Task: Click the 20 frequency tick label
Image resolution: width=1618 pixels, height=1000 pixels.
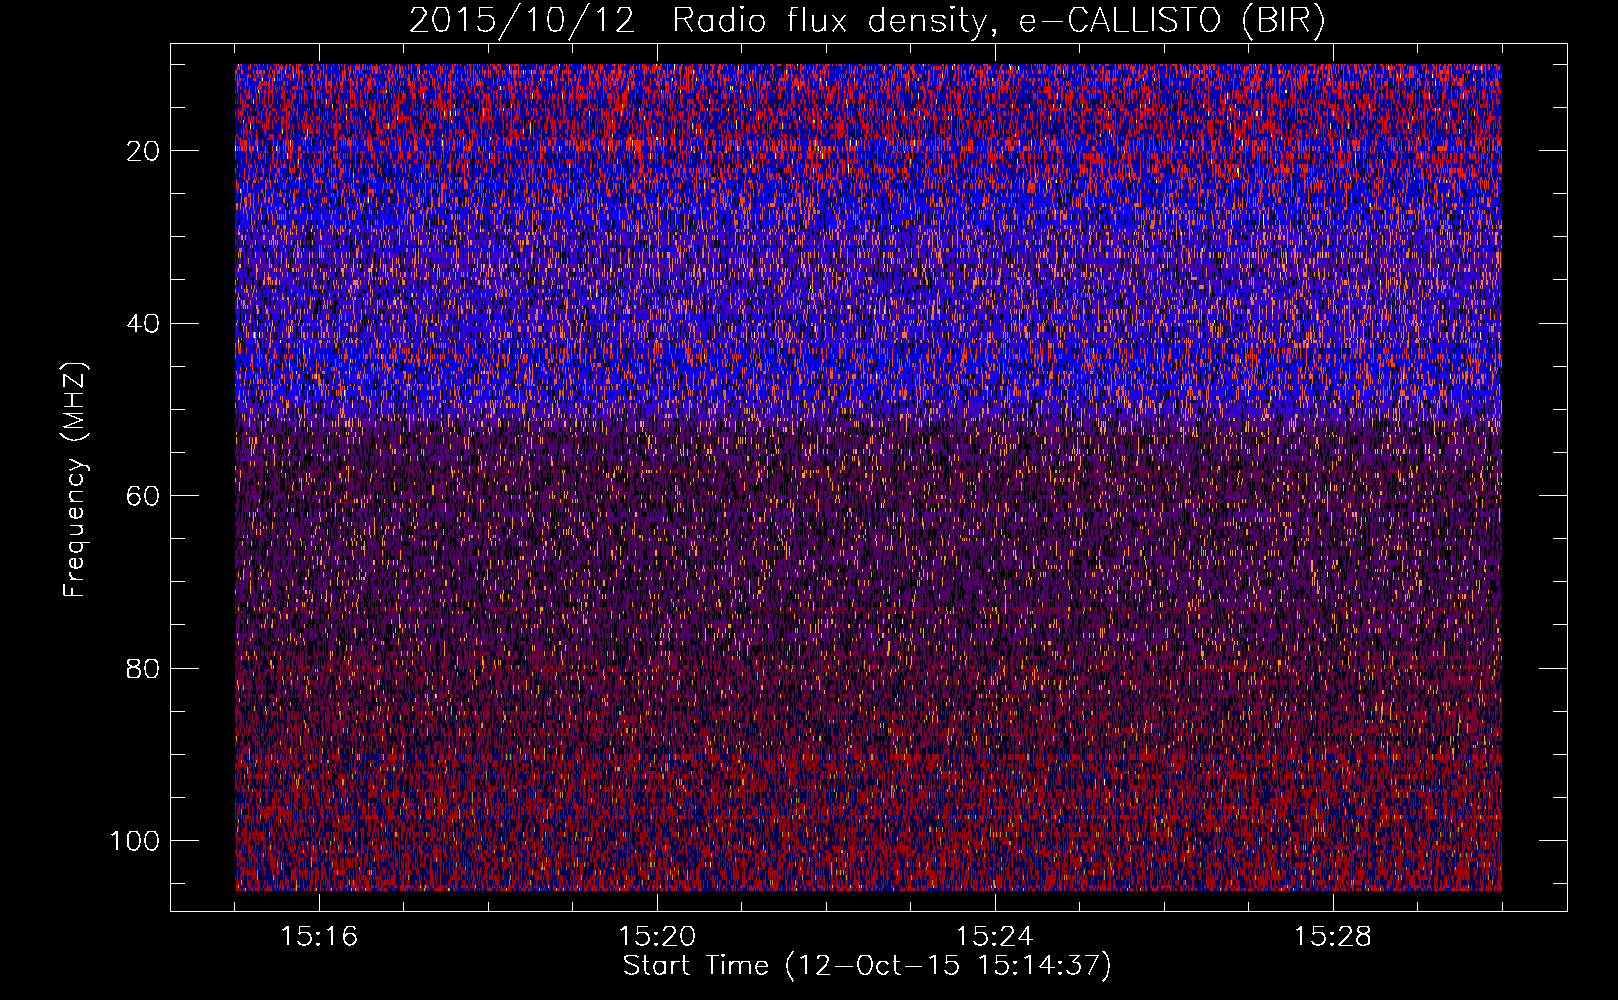Action: [x=145, y=151]
